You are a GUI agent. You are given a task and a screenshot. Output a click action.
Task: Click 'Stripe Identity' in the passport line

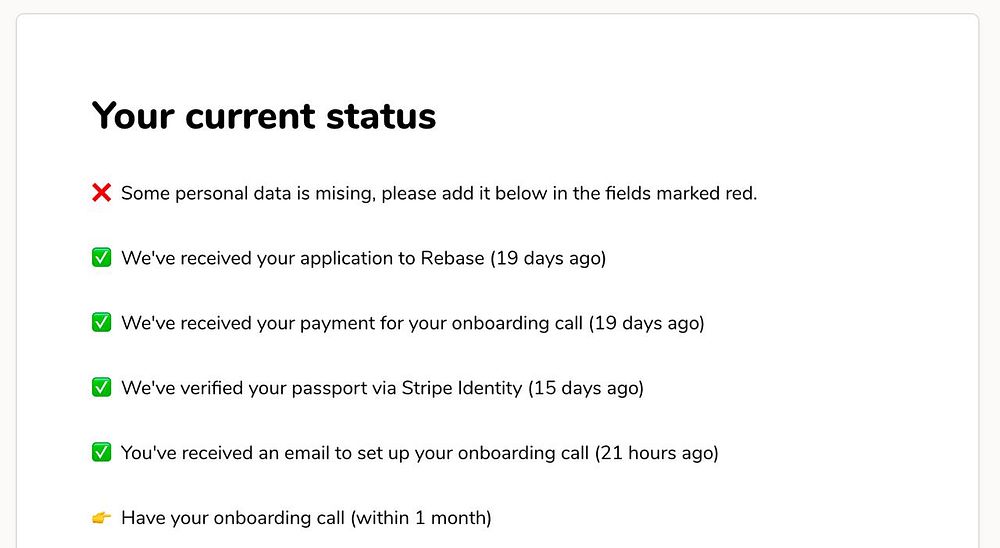(x=462, y=388)
